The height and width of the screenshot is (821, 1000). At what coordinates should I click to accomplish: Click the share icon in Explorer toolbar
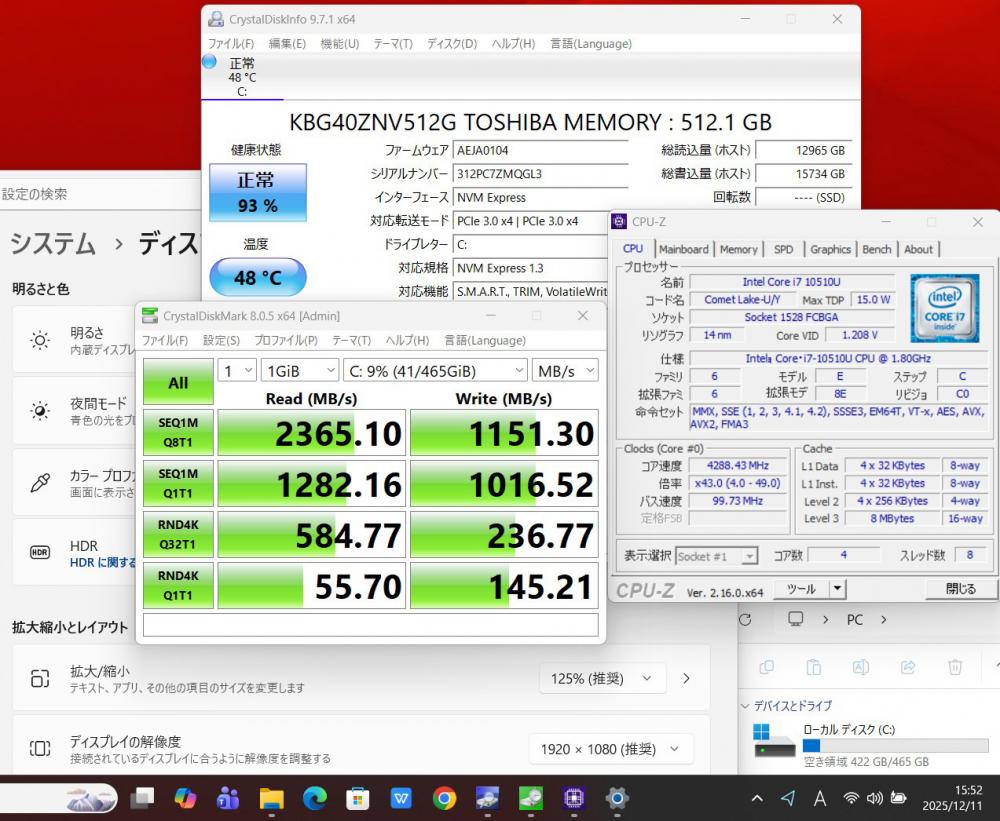pyautogui.click(x=908, y=667)
